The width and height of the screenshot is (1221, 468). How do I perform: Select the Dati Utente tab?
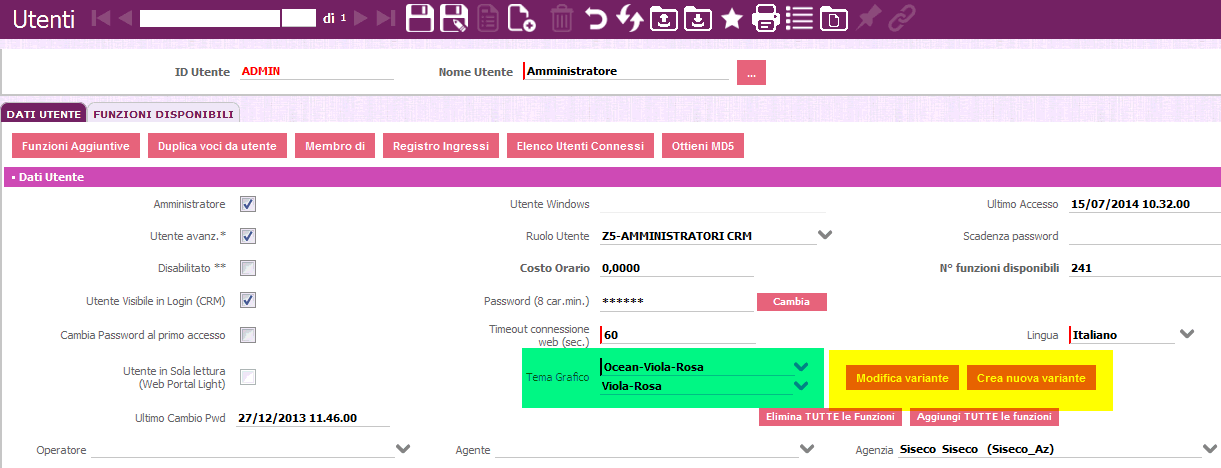pyautogui.click(x=43, y=114)
